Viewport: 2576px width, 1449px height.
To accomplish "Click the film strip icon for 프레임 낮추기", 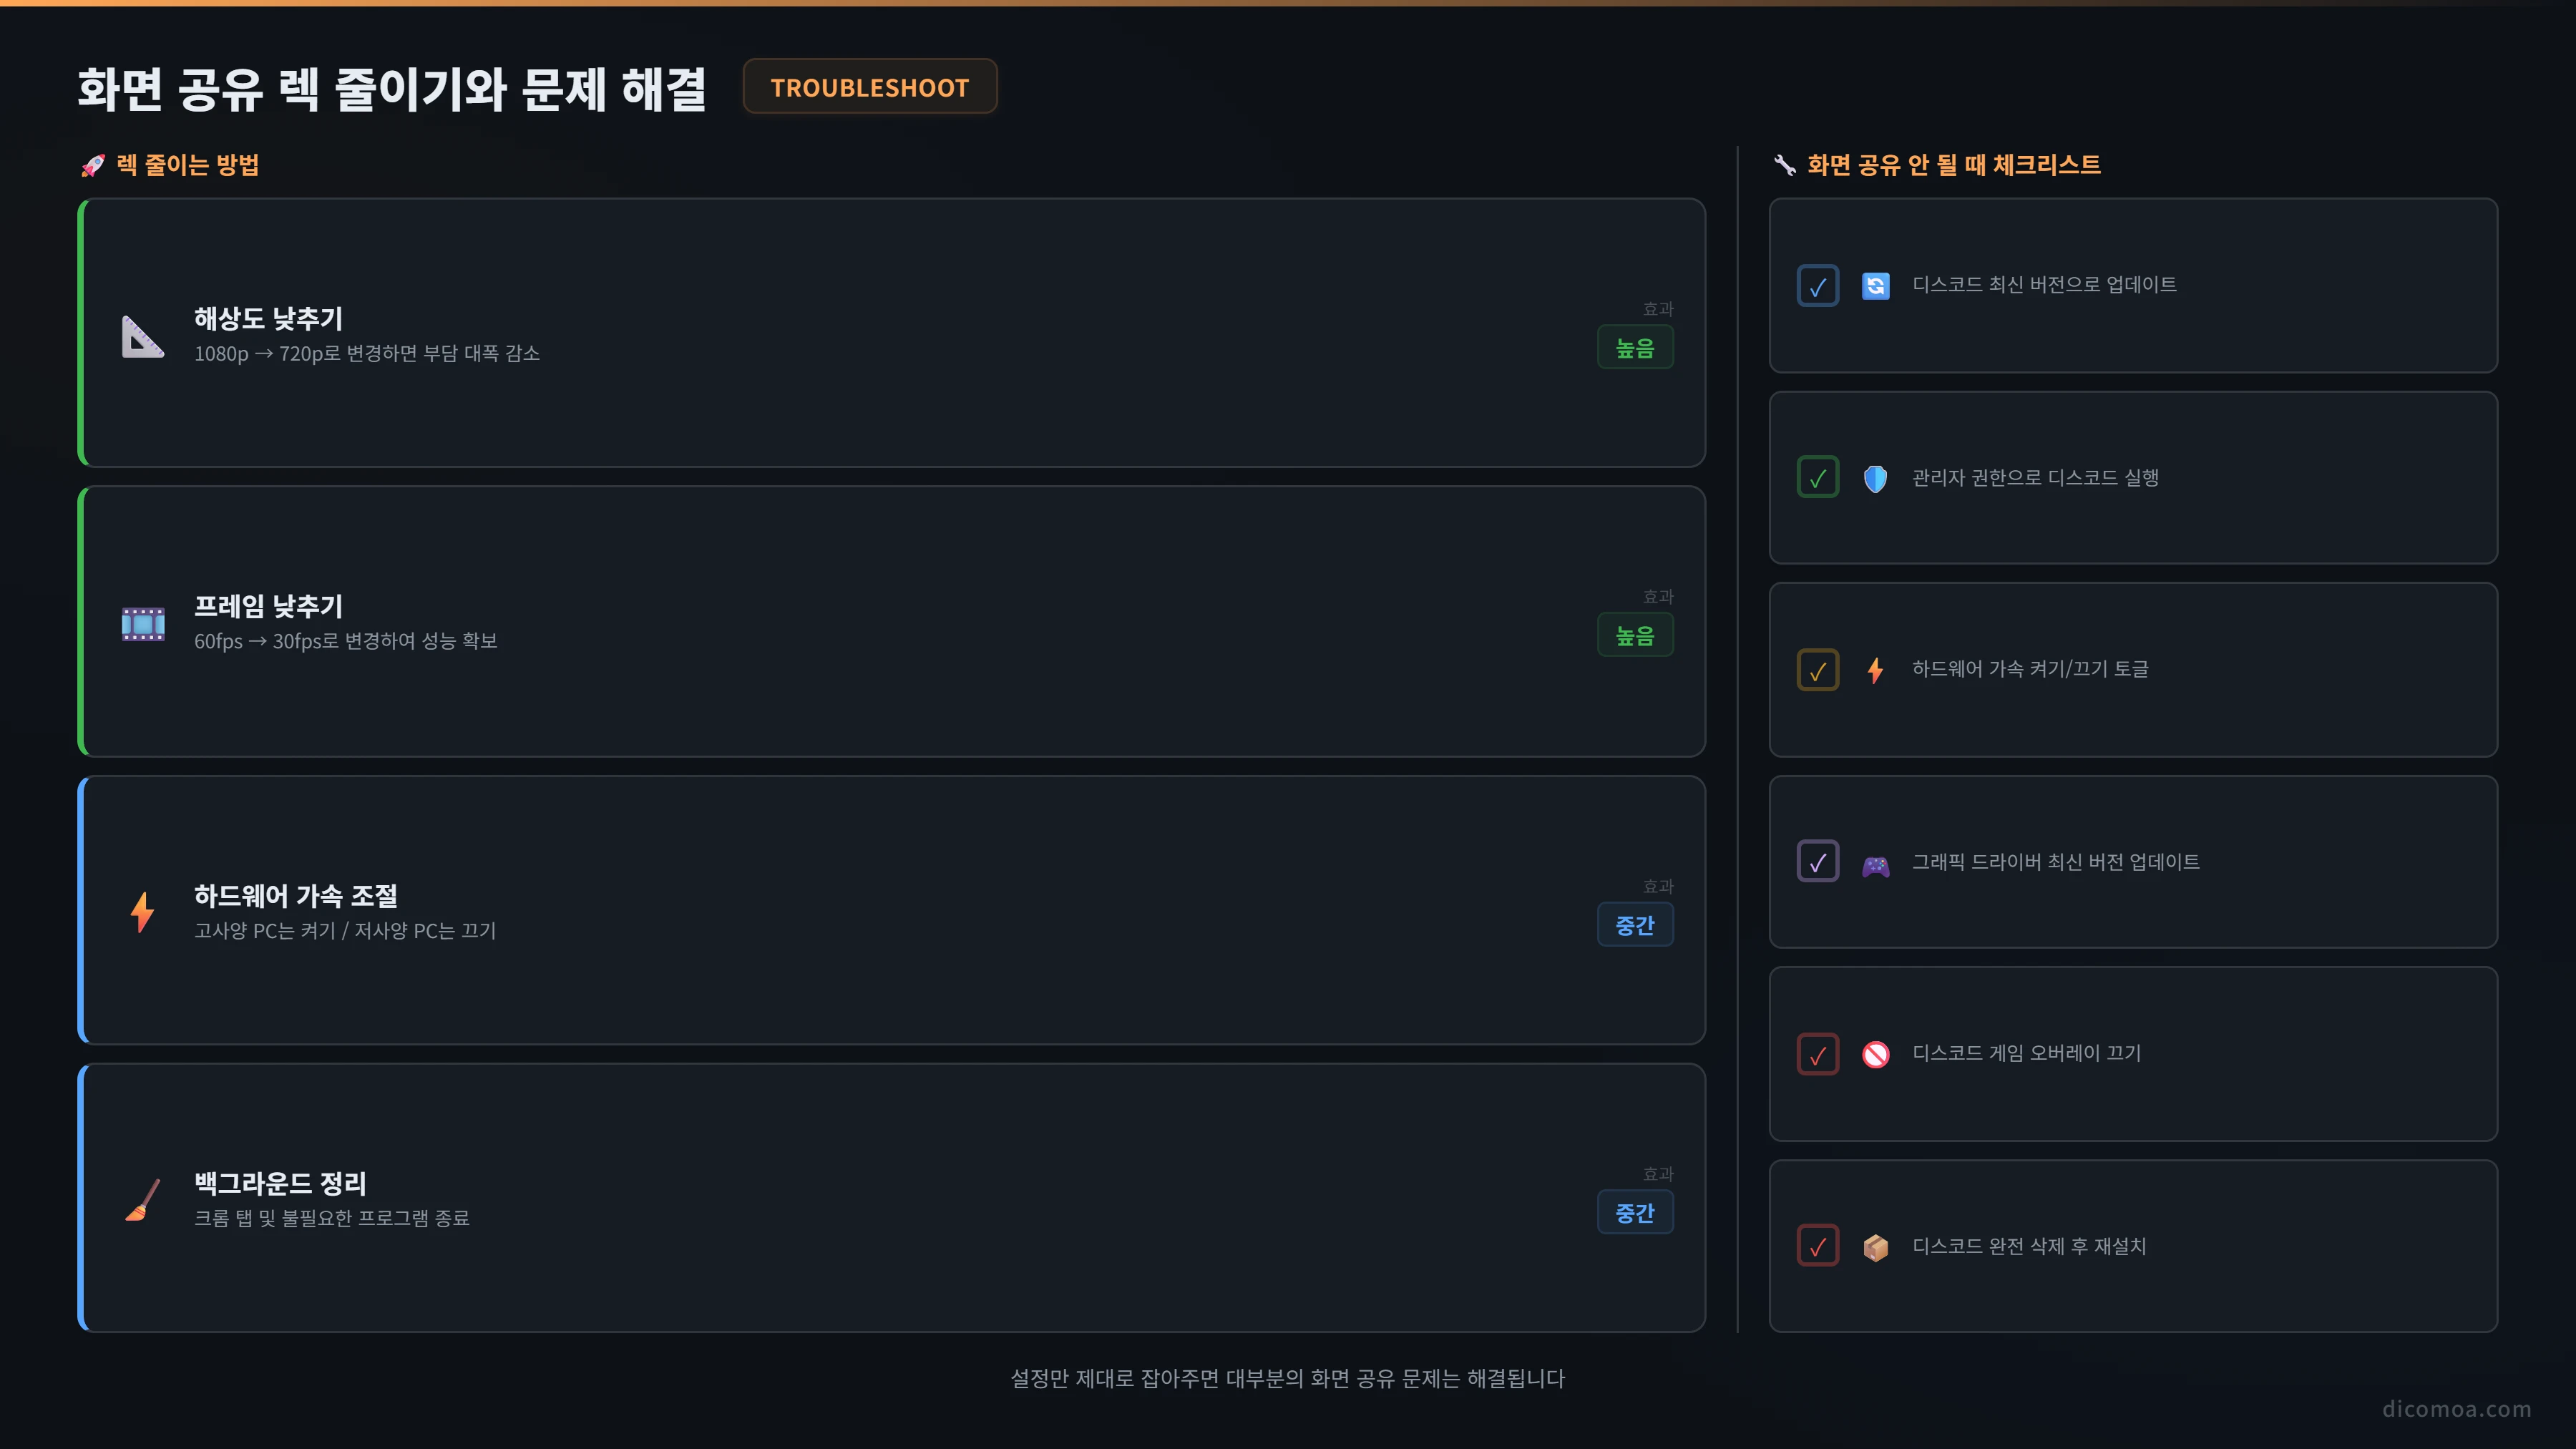I will click(143, 624).
